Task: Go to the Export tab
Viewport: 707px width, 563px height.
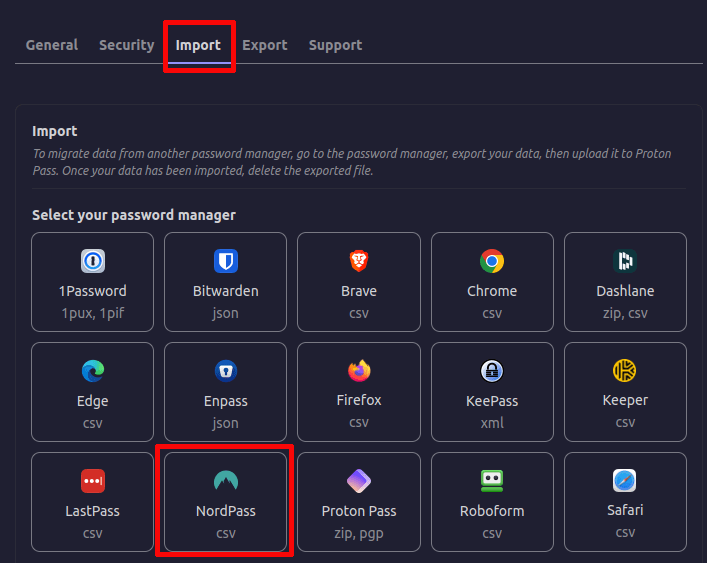Action: [x=265, y=45]
